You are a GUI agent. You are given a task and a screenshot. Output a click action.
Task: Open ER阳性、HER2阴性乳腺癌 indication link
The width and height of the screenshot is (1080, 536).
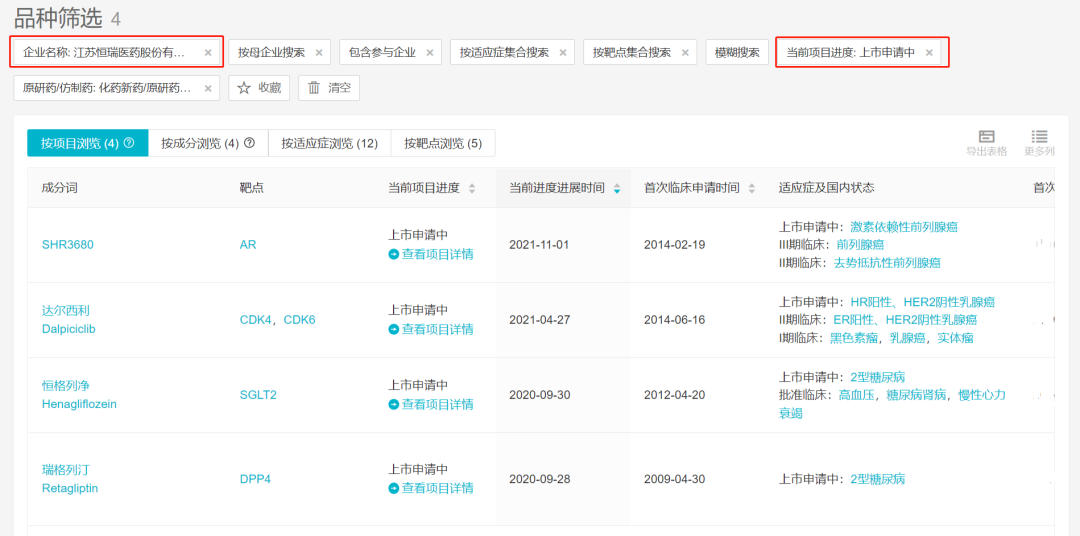click(905, 320)
